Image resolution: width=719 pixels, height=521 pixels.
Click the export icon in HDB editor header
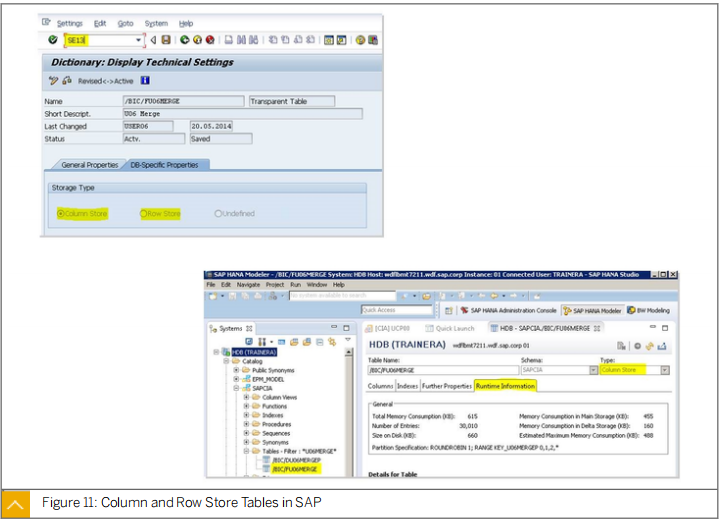[x=662, y=346]
